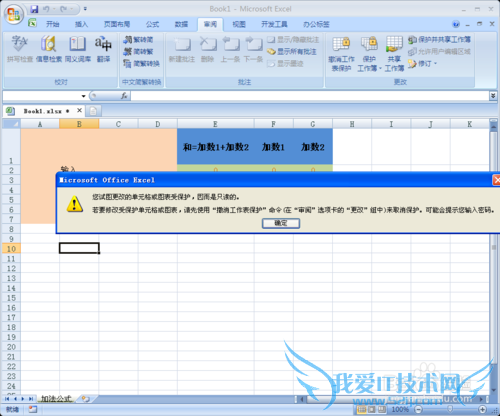Click vertical scrollbar down arrow

click(x=493, y=390)
